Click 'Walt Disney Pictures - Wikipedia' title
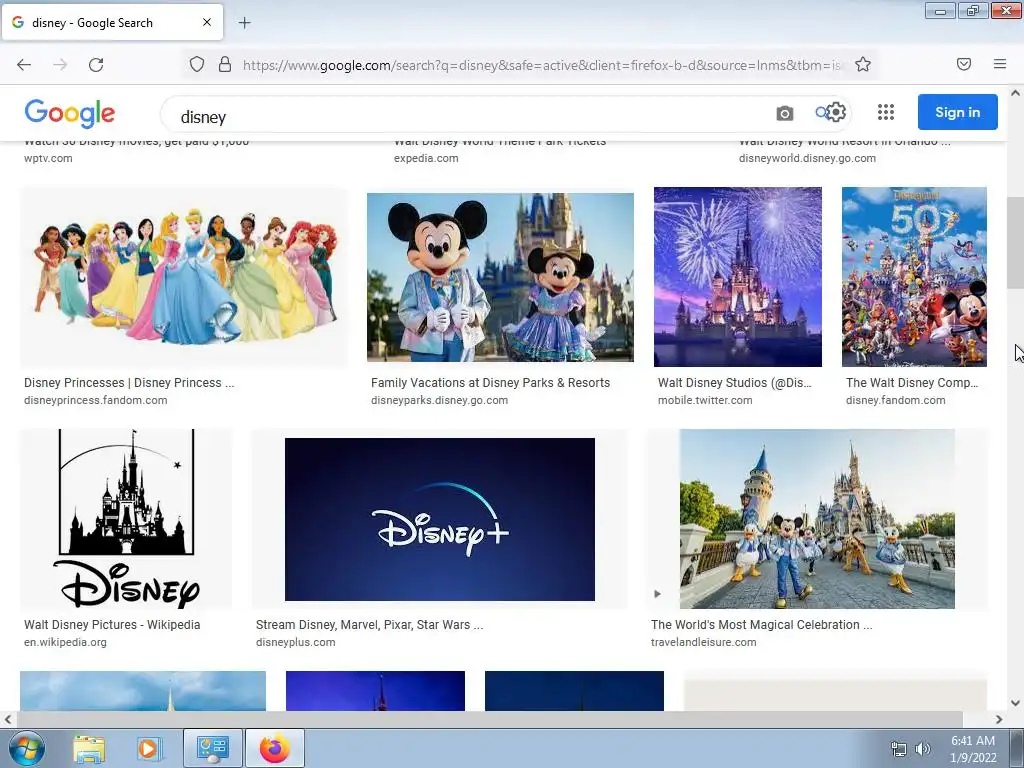The image size is (1024, 768). (112, 624)
